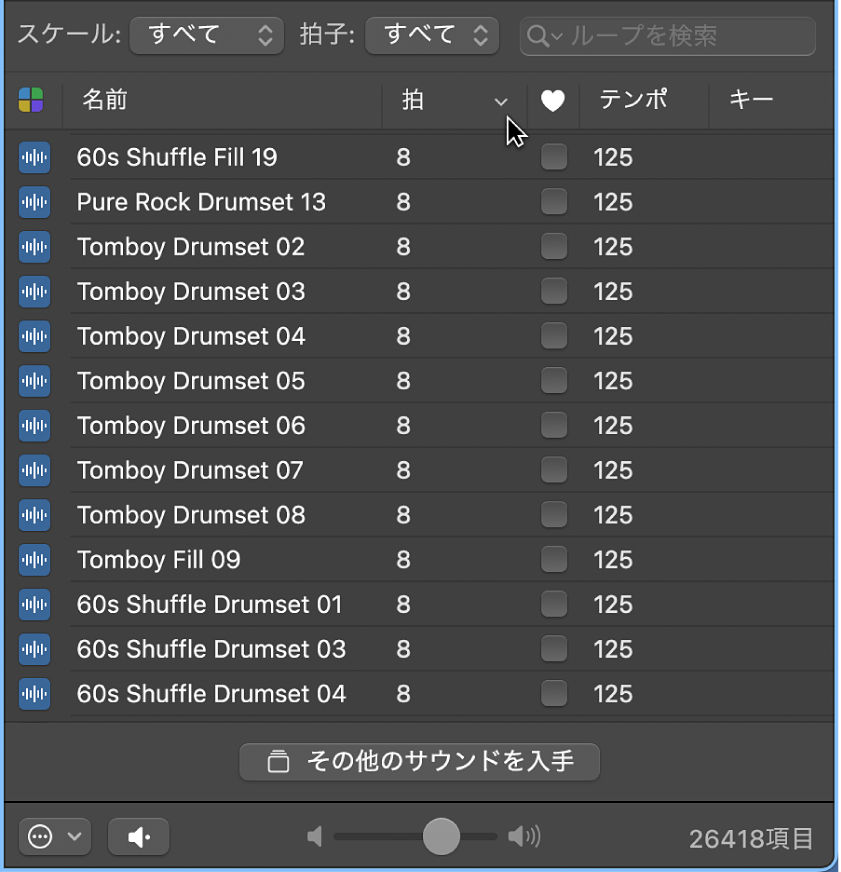Open the スケール dropdown
Image resolution: width=841 pixels, height=872 pixels.
(207, 35)
